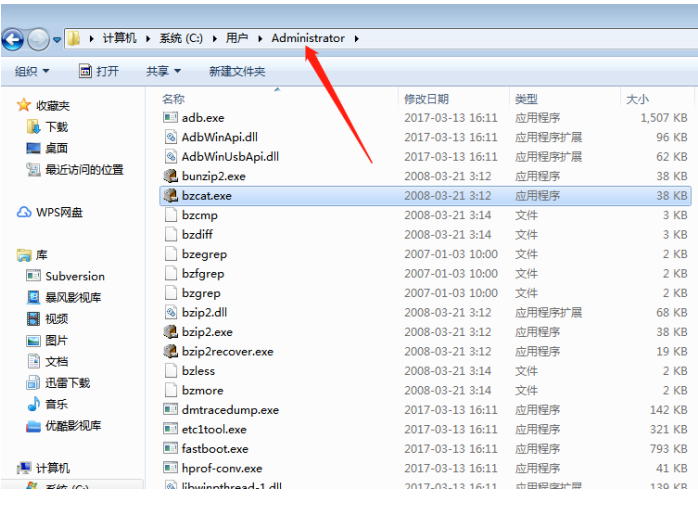Screen dimensions: 698x508
Task: Click 用户 in the address bar path
Action: tap(237, 39)
